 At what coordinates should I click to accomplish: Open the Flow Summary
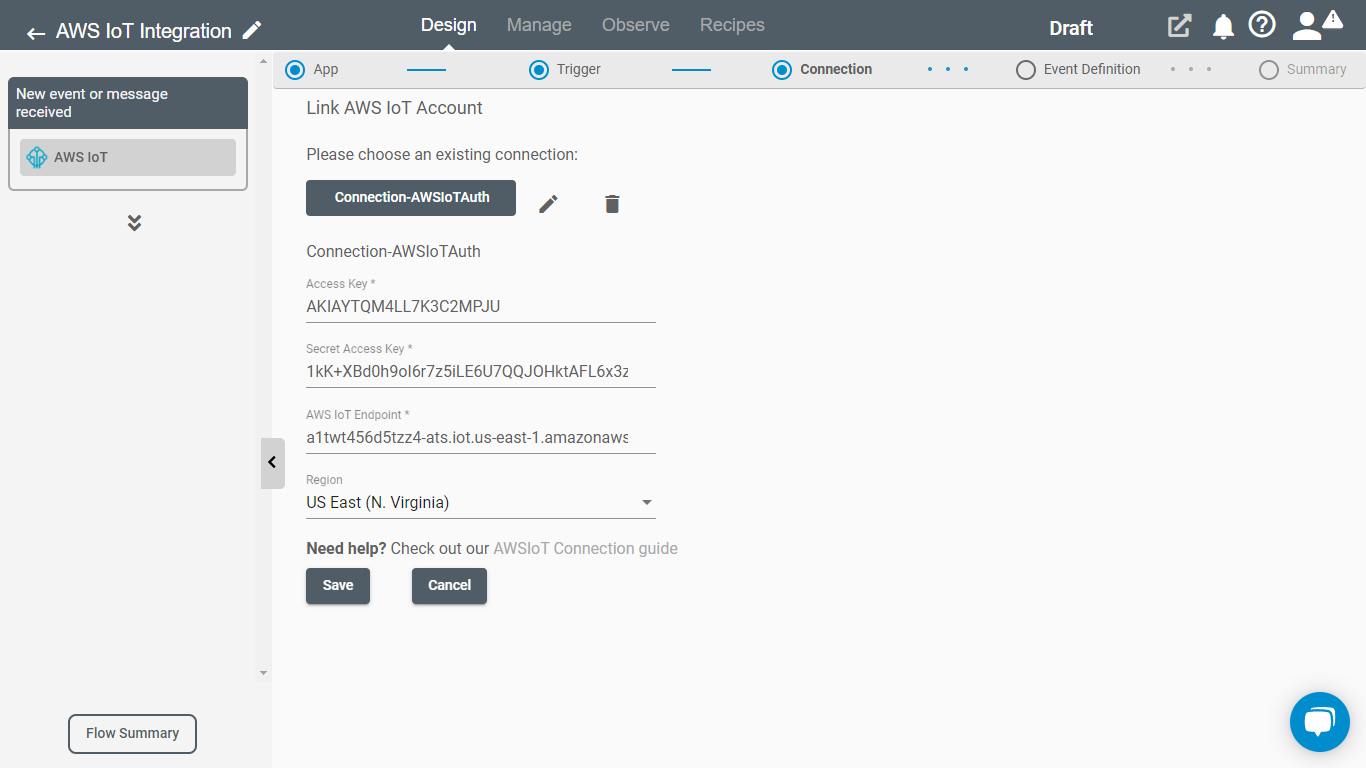(x=132, y=733)
